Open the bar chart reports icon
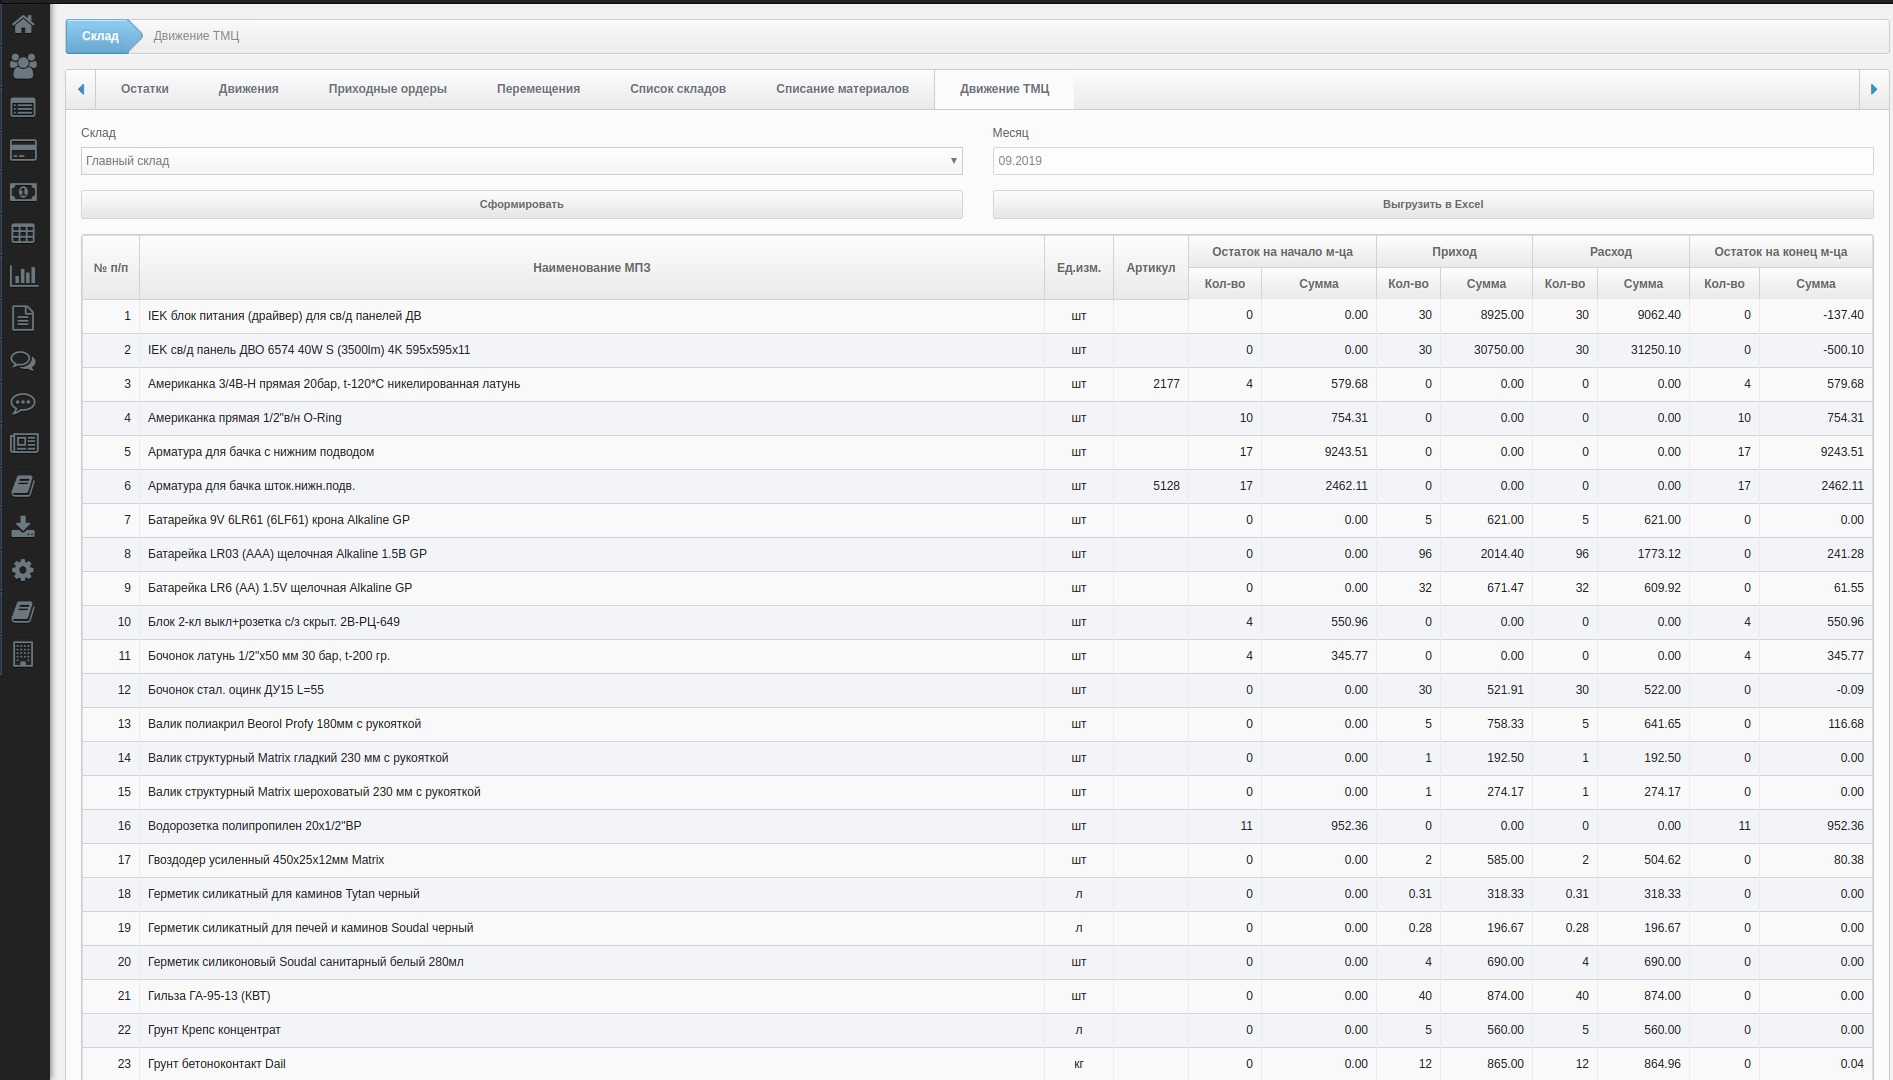Image resolution: width=1893 pixels, height=1080 pixels. 23,276
